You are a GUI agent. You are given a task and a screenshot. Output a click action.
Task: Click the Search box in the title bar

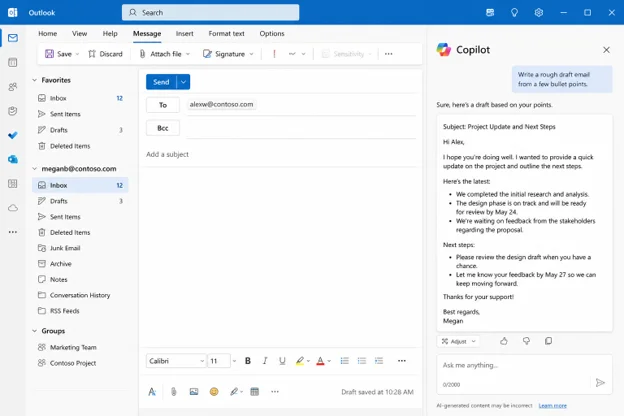coord(211,12)
